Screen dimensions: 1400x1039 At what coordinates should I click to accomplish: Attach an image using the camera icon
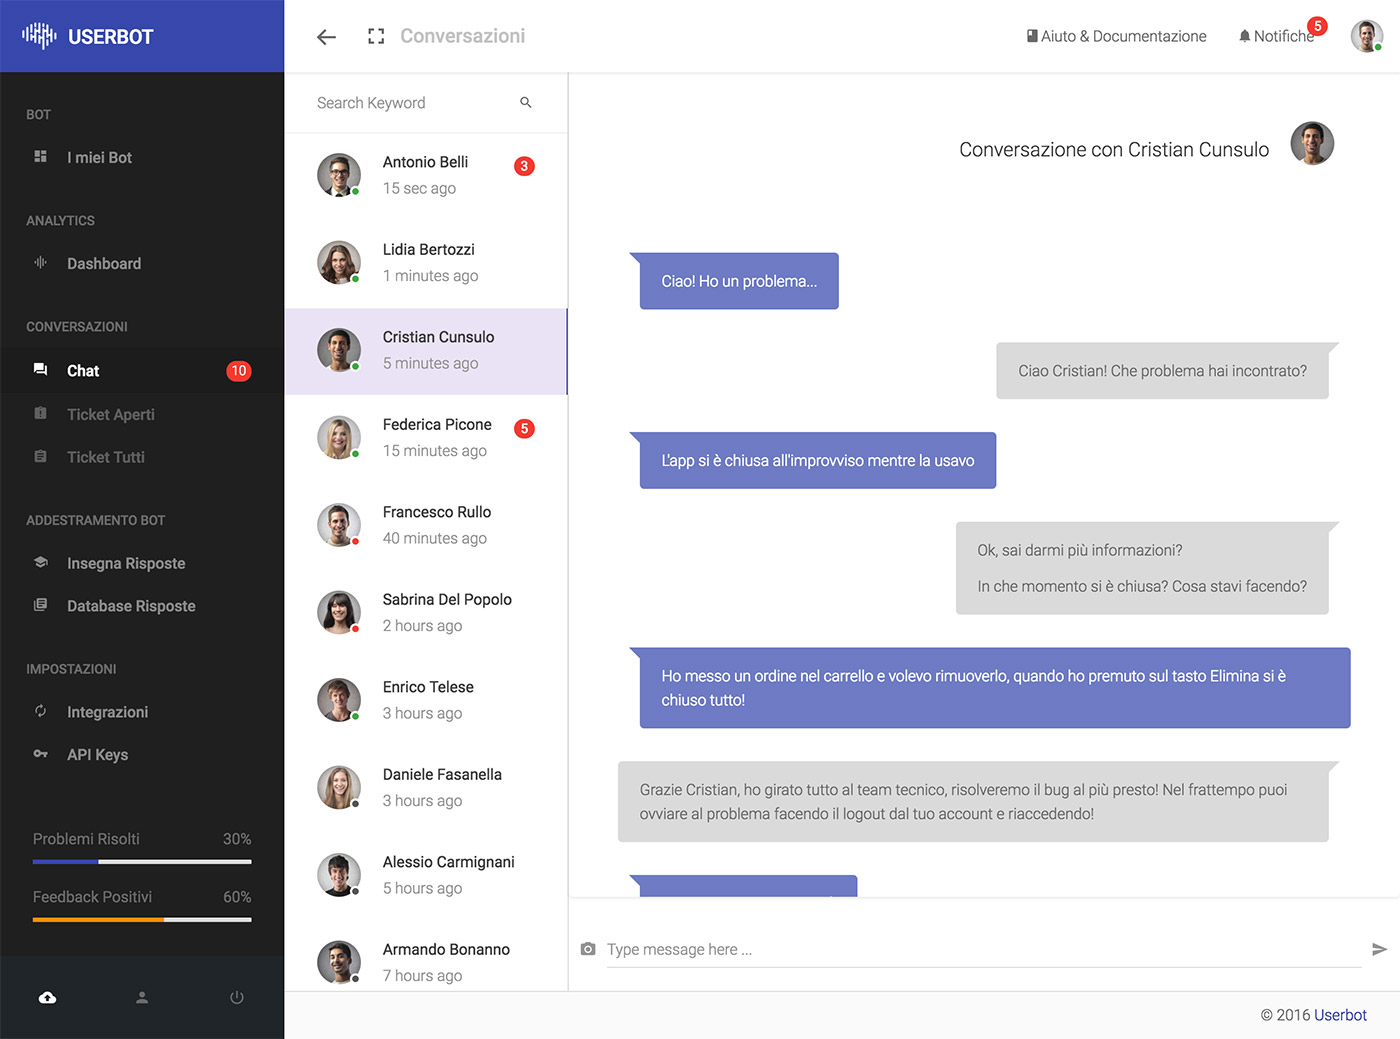[x=587, y=949]
